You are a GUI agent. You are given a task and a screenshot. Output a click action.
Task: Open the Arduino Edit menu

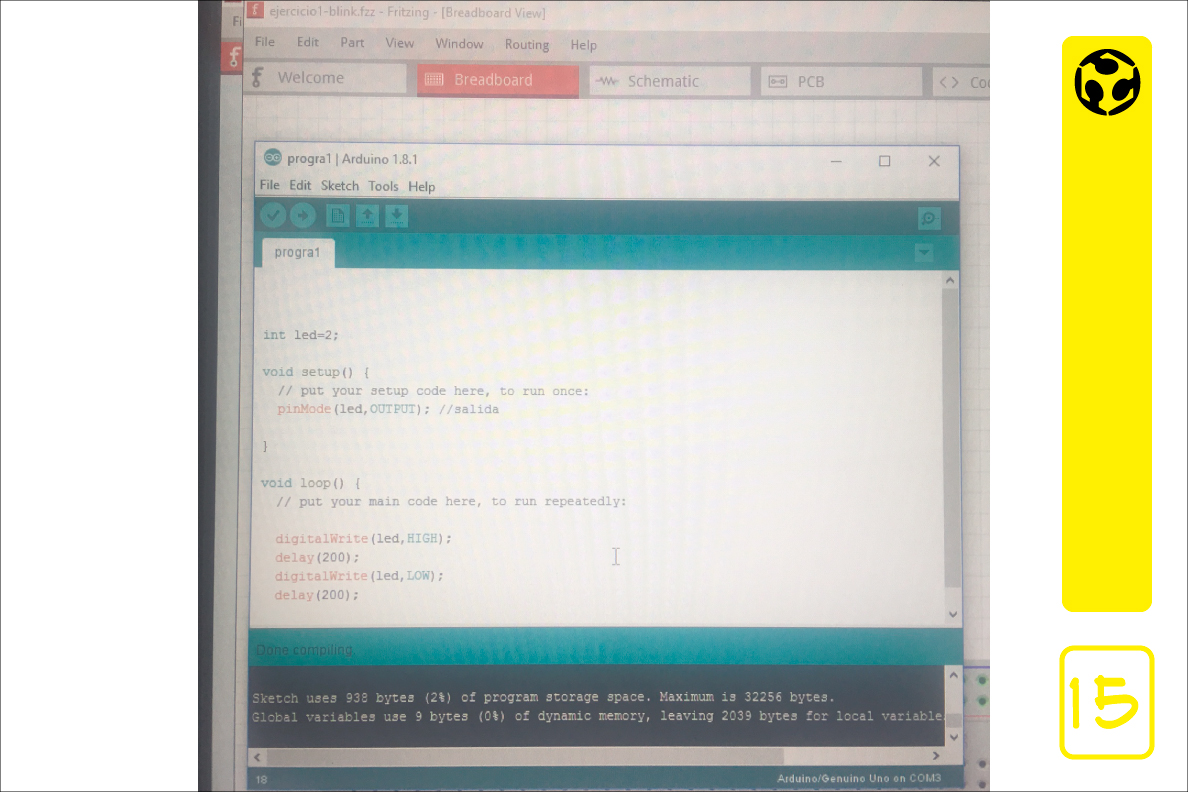click(x=300, y=185)
